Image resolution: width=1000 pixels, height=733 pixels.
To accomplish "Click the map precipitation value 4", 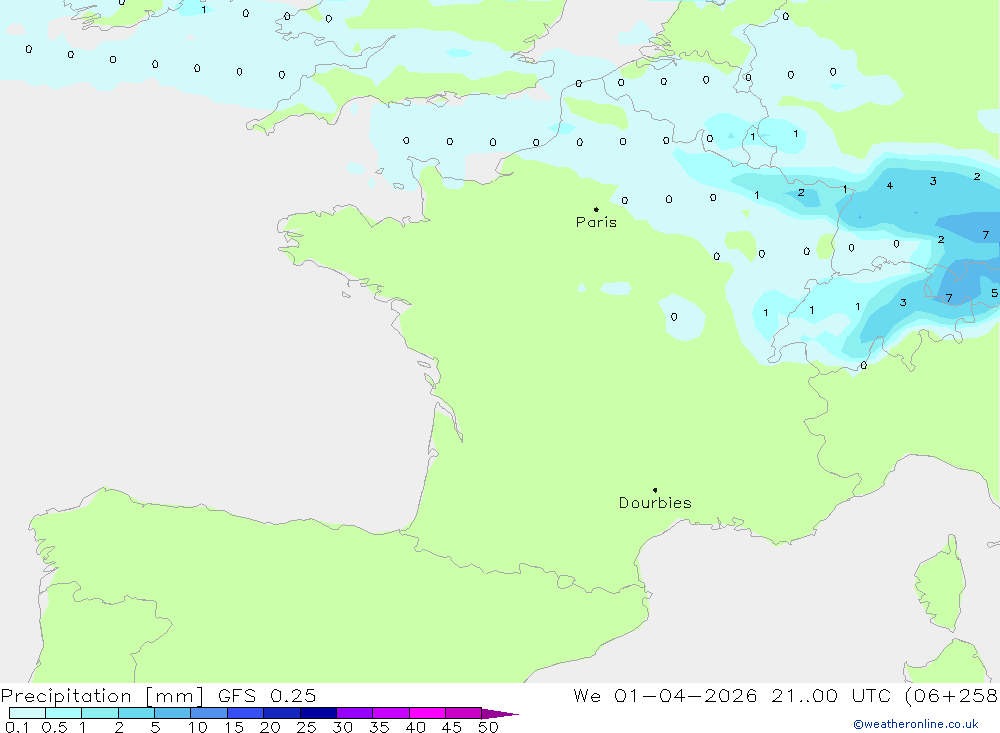I will pos(890,186).
